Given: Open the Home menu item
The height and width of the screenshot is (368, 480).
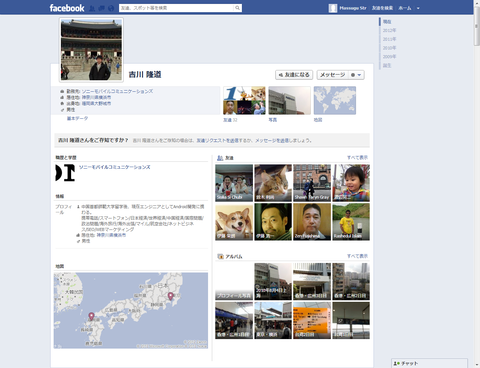Looking at the screenshot, I should click(x=405, y=8).
